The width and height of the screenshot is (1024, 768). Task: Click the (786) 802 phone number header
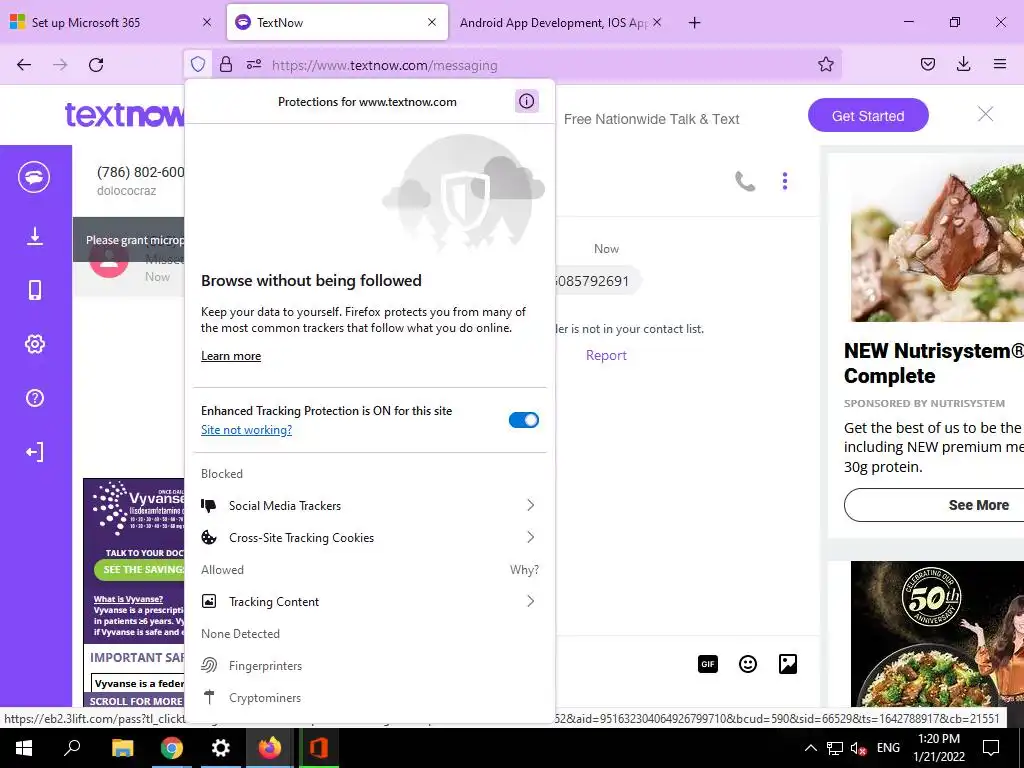pyautogui.click(x=140, y=172)
